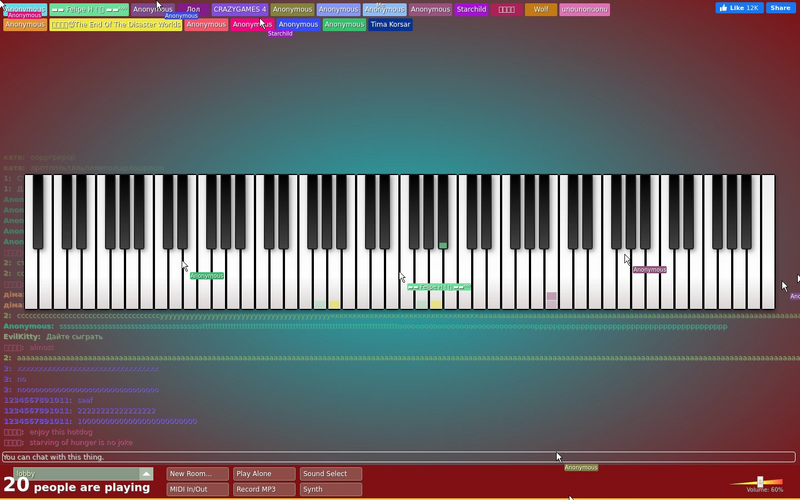Click the Facebook Share button
The height and width of the screenshot is (500, 800).
coord(781,8)
